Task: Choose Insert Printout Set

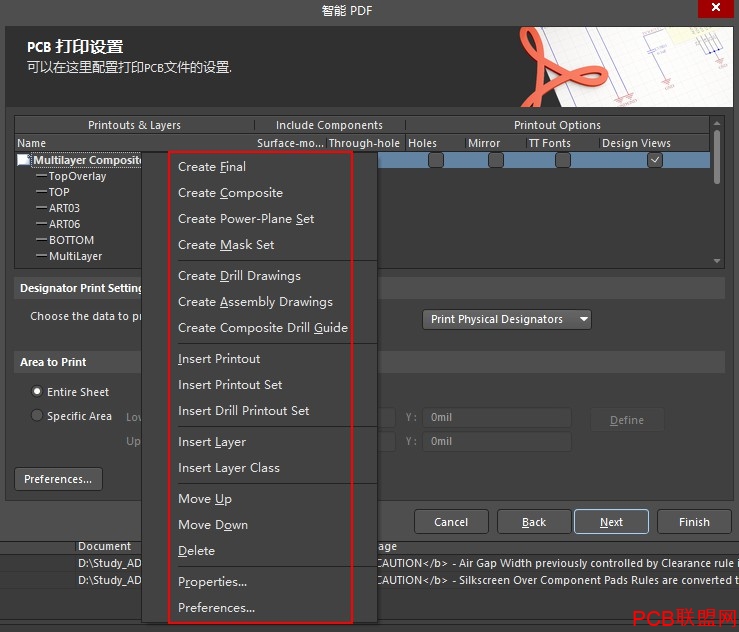Action: (230, 385)
